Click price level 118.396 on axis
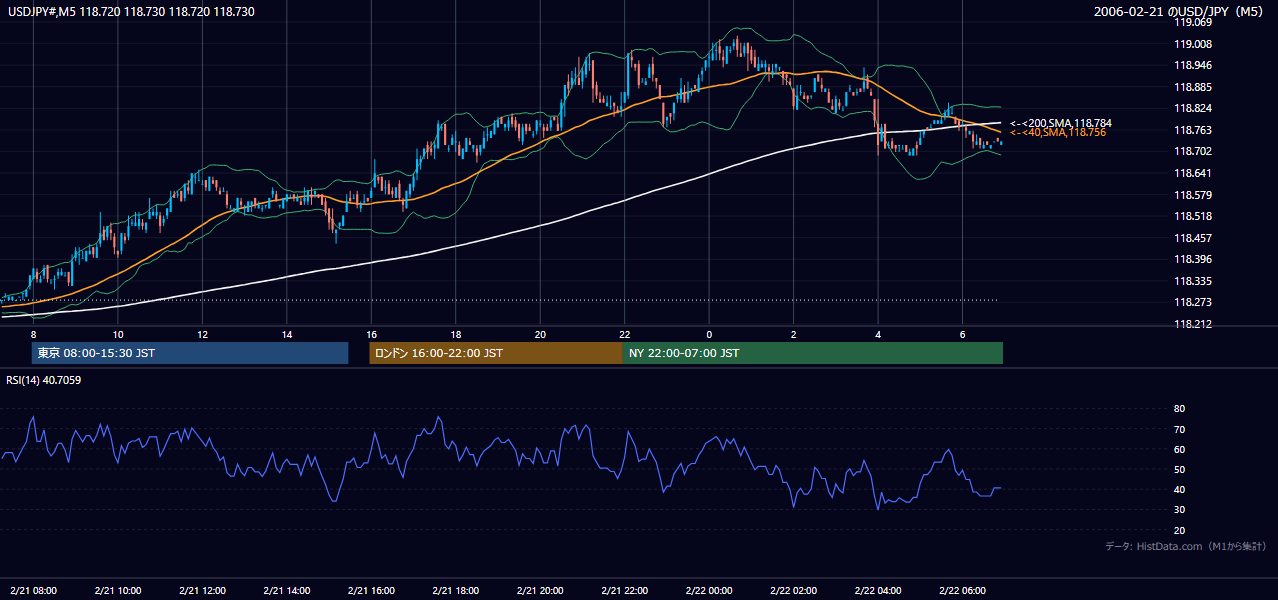Image resolution: width=1278 pixels, height=600 pixels. [1193, 259]
